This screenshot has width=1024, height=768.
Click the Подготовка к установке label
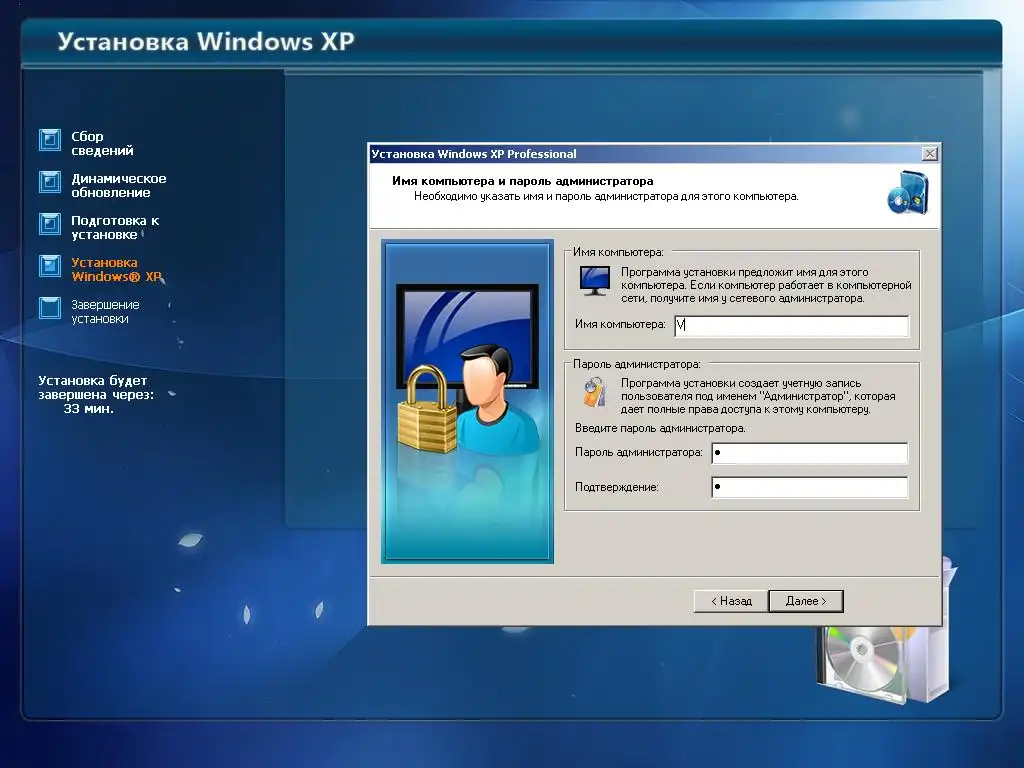pos(115,227)
